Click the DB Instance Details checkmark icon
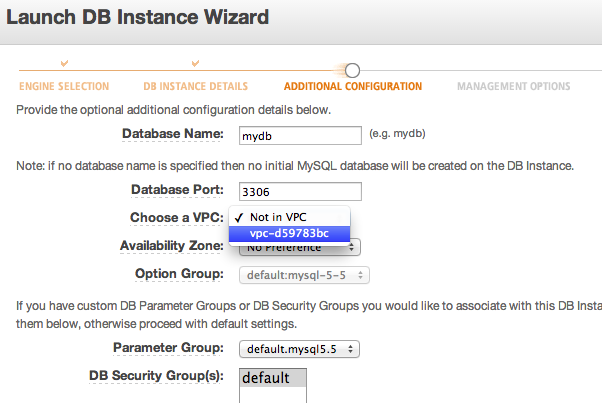This screenshot has height=403, width=602. pyautogui.click(x=195, y=63)
